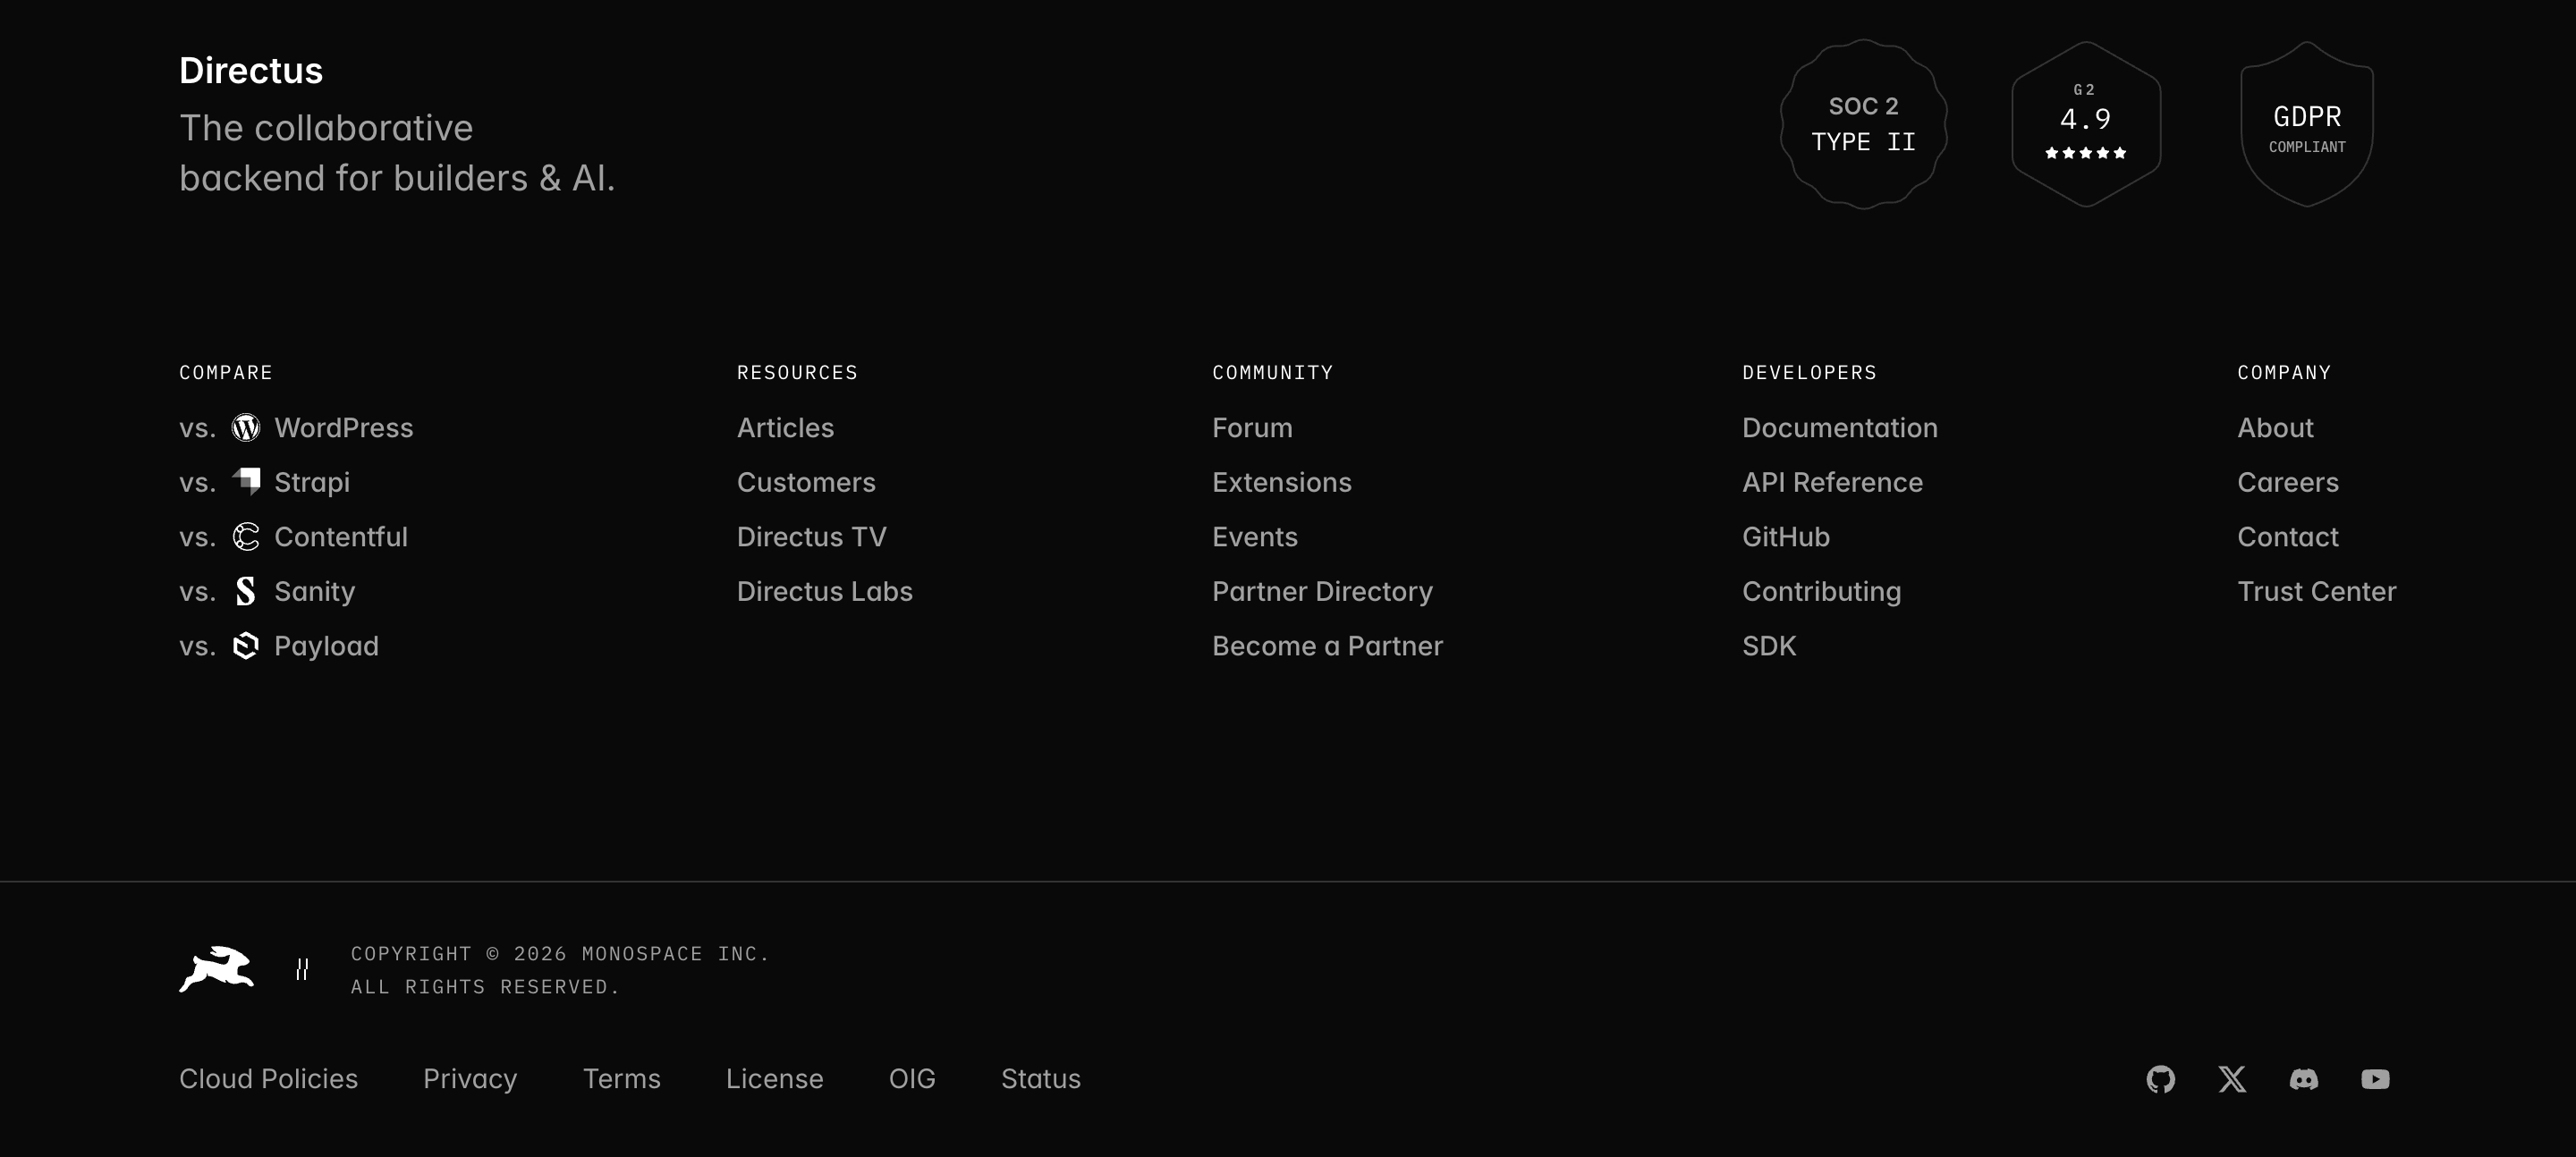Click the WordPress logo icon

pos(246,428)
